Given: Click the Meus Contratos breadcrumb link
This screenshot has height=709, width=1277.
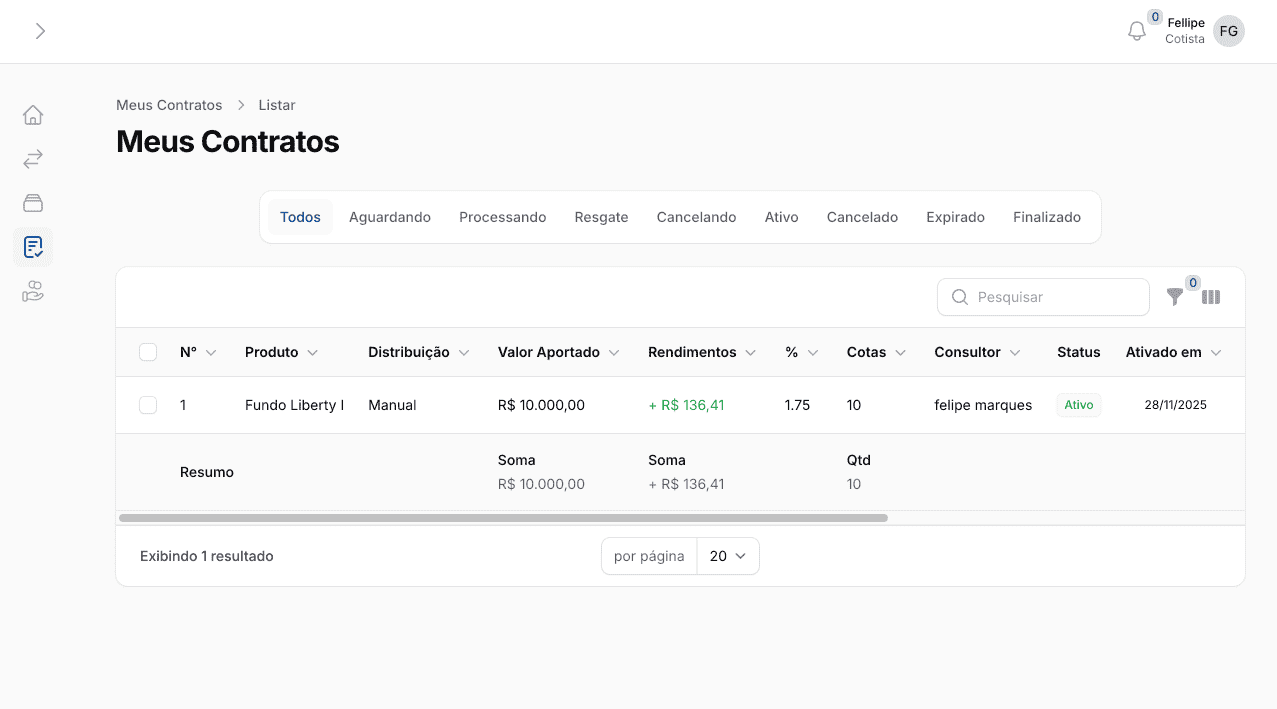Looking at the screenshot, I should (x=169, y=105).
